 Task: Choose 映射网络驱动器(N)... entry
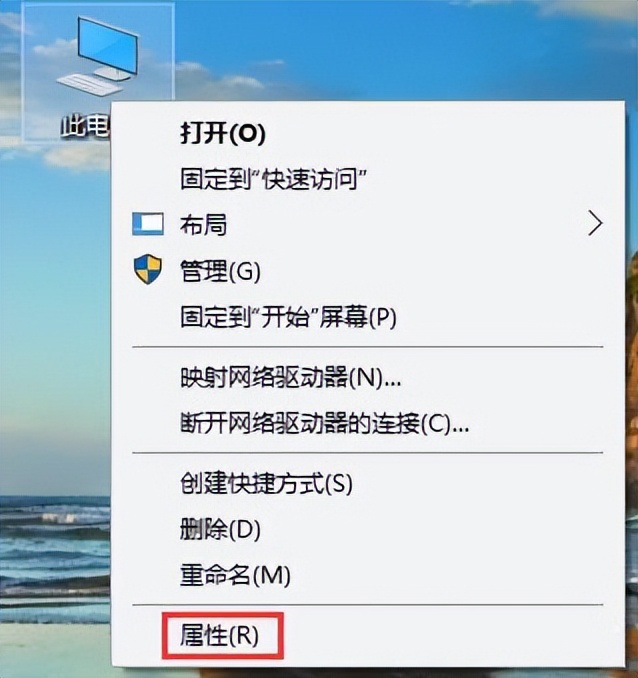[x=291, y=378]
